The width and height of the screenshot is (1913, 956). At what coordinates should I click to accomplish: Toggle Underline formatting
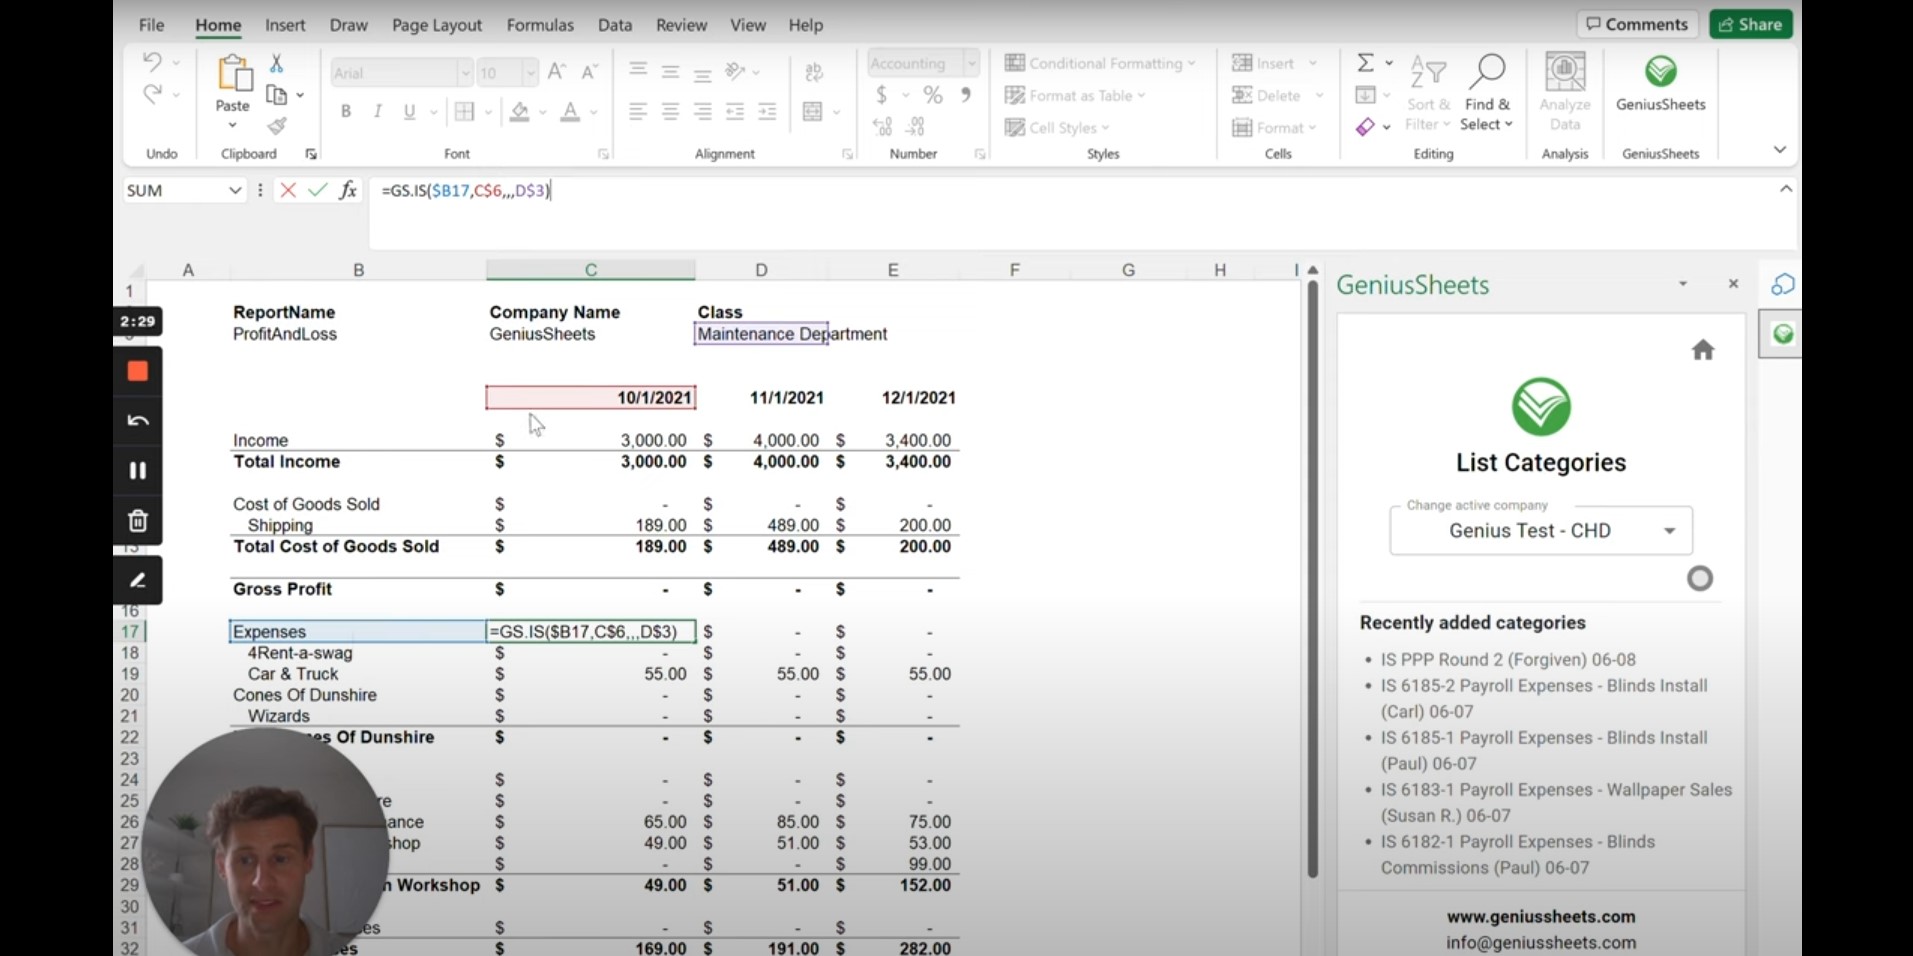(x=409, y=112)
